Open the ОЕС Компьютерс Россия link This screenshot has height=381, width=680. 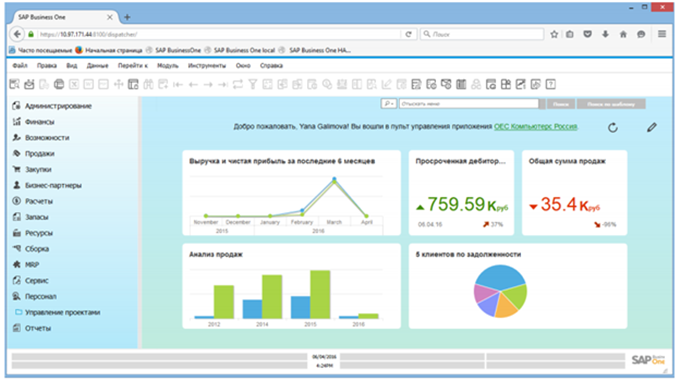[x=536, y=127]
